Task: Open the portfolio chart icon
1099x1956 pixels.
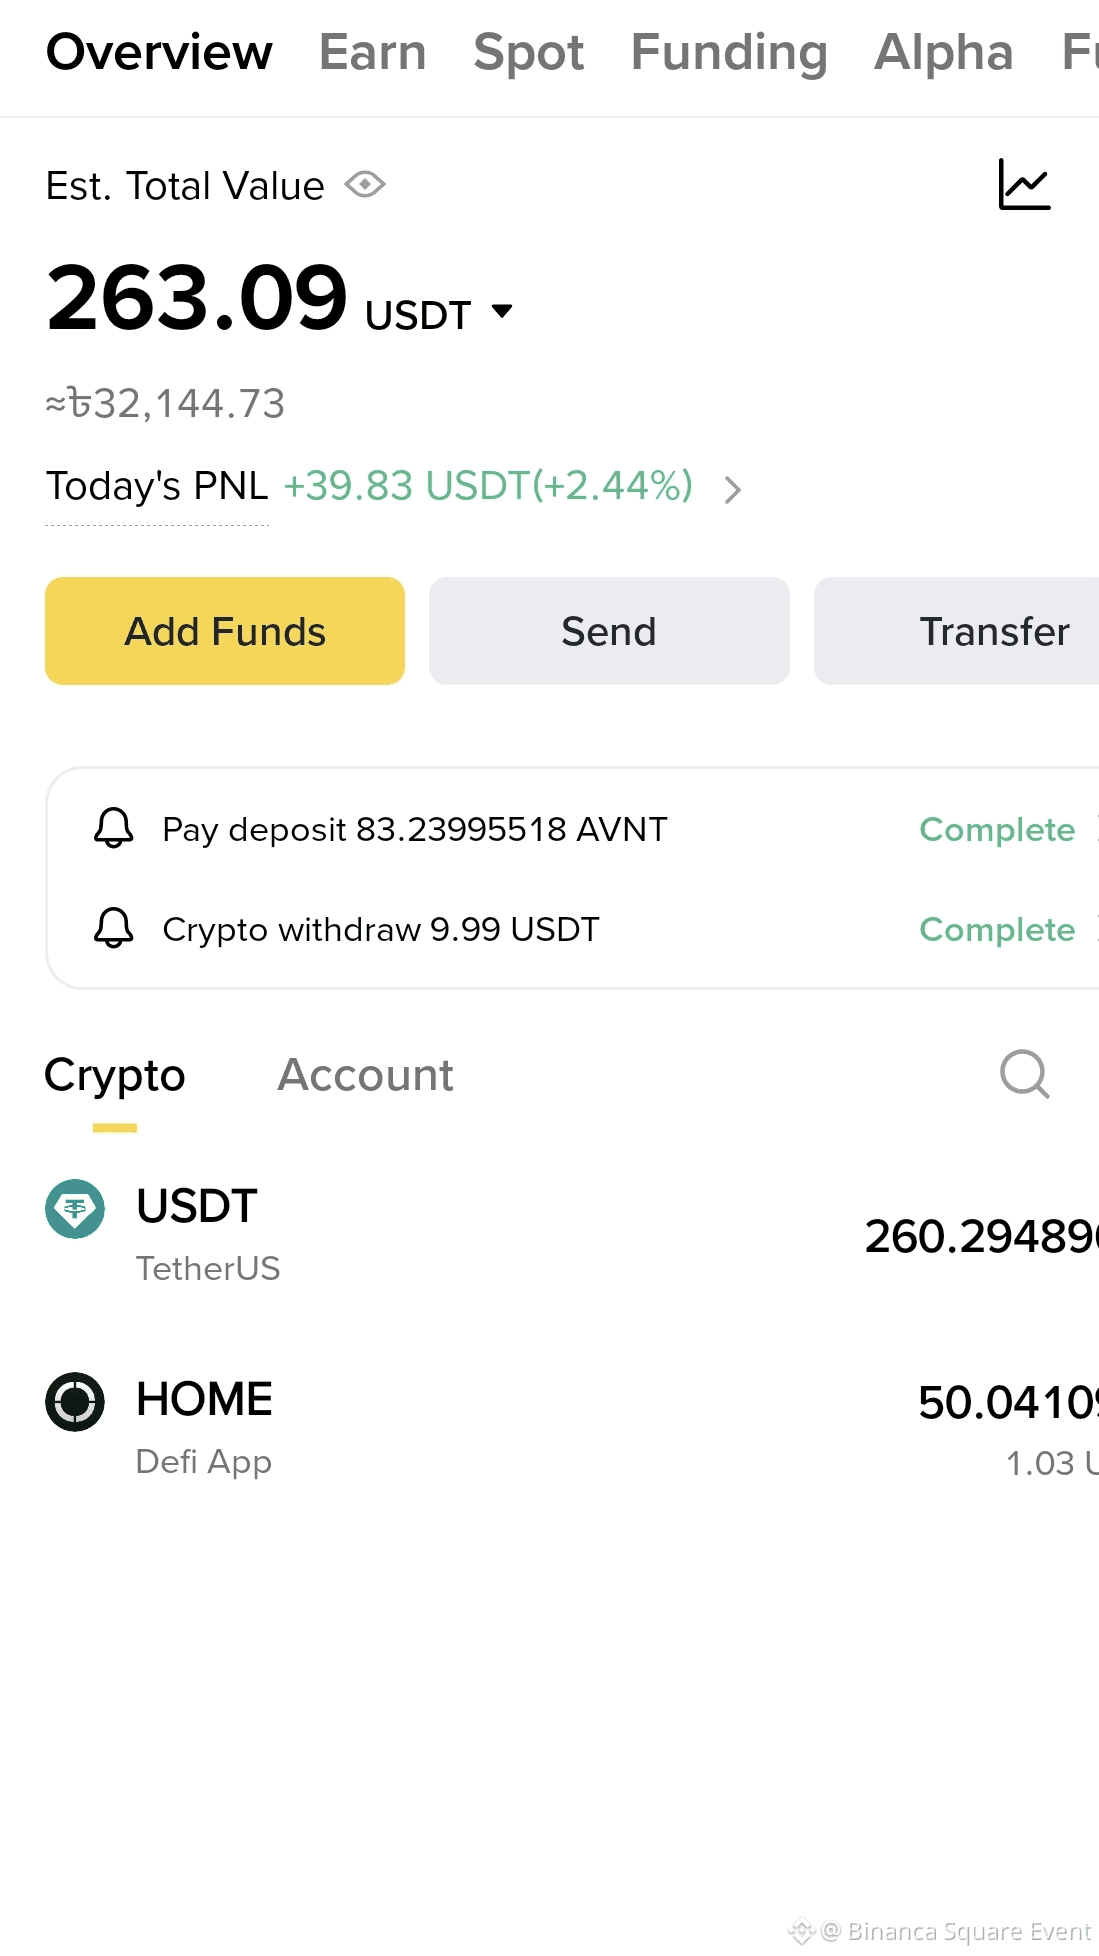Action: [x=1025, y=185]
